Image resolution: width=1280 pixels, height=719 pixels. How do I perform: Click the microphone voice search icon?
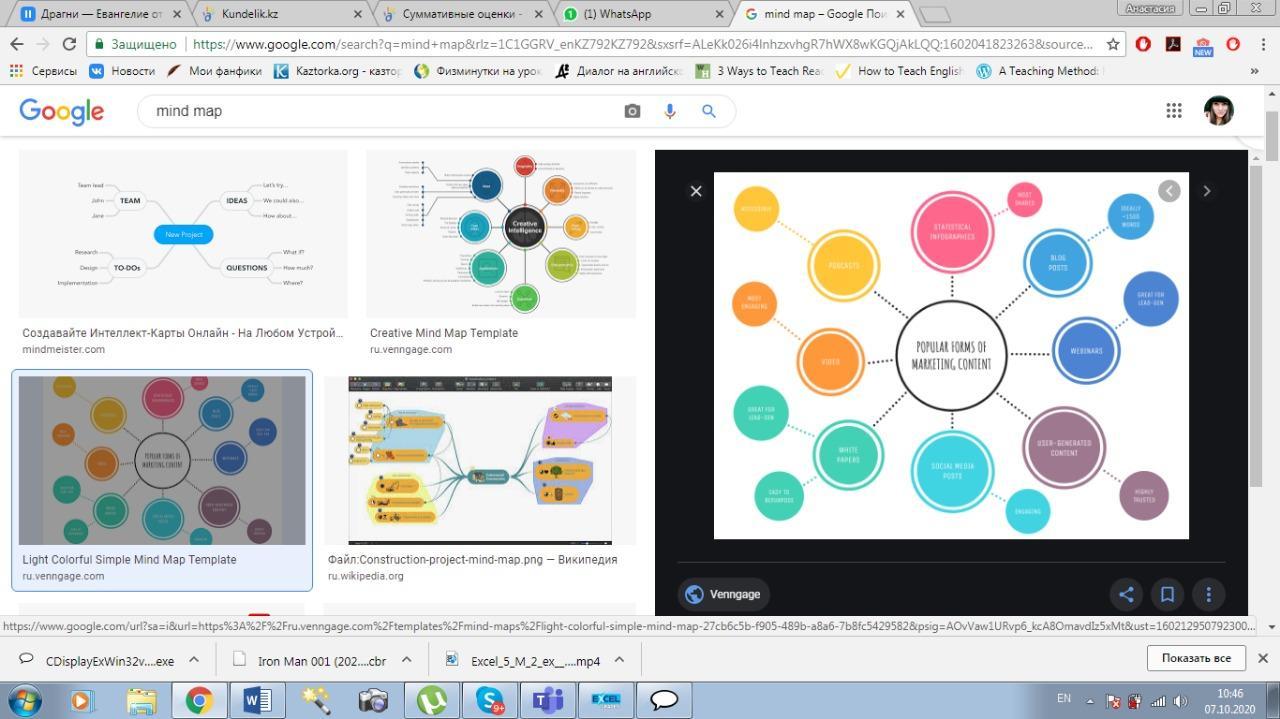click(x=670, y=111)
